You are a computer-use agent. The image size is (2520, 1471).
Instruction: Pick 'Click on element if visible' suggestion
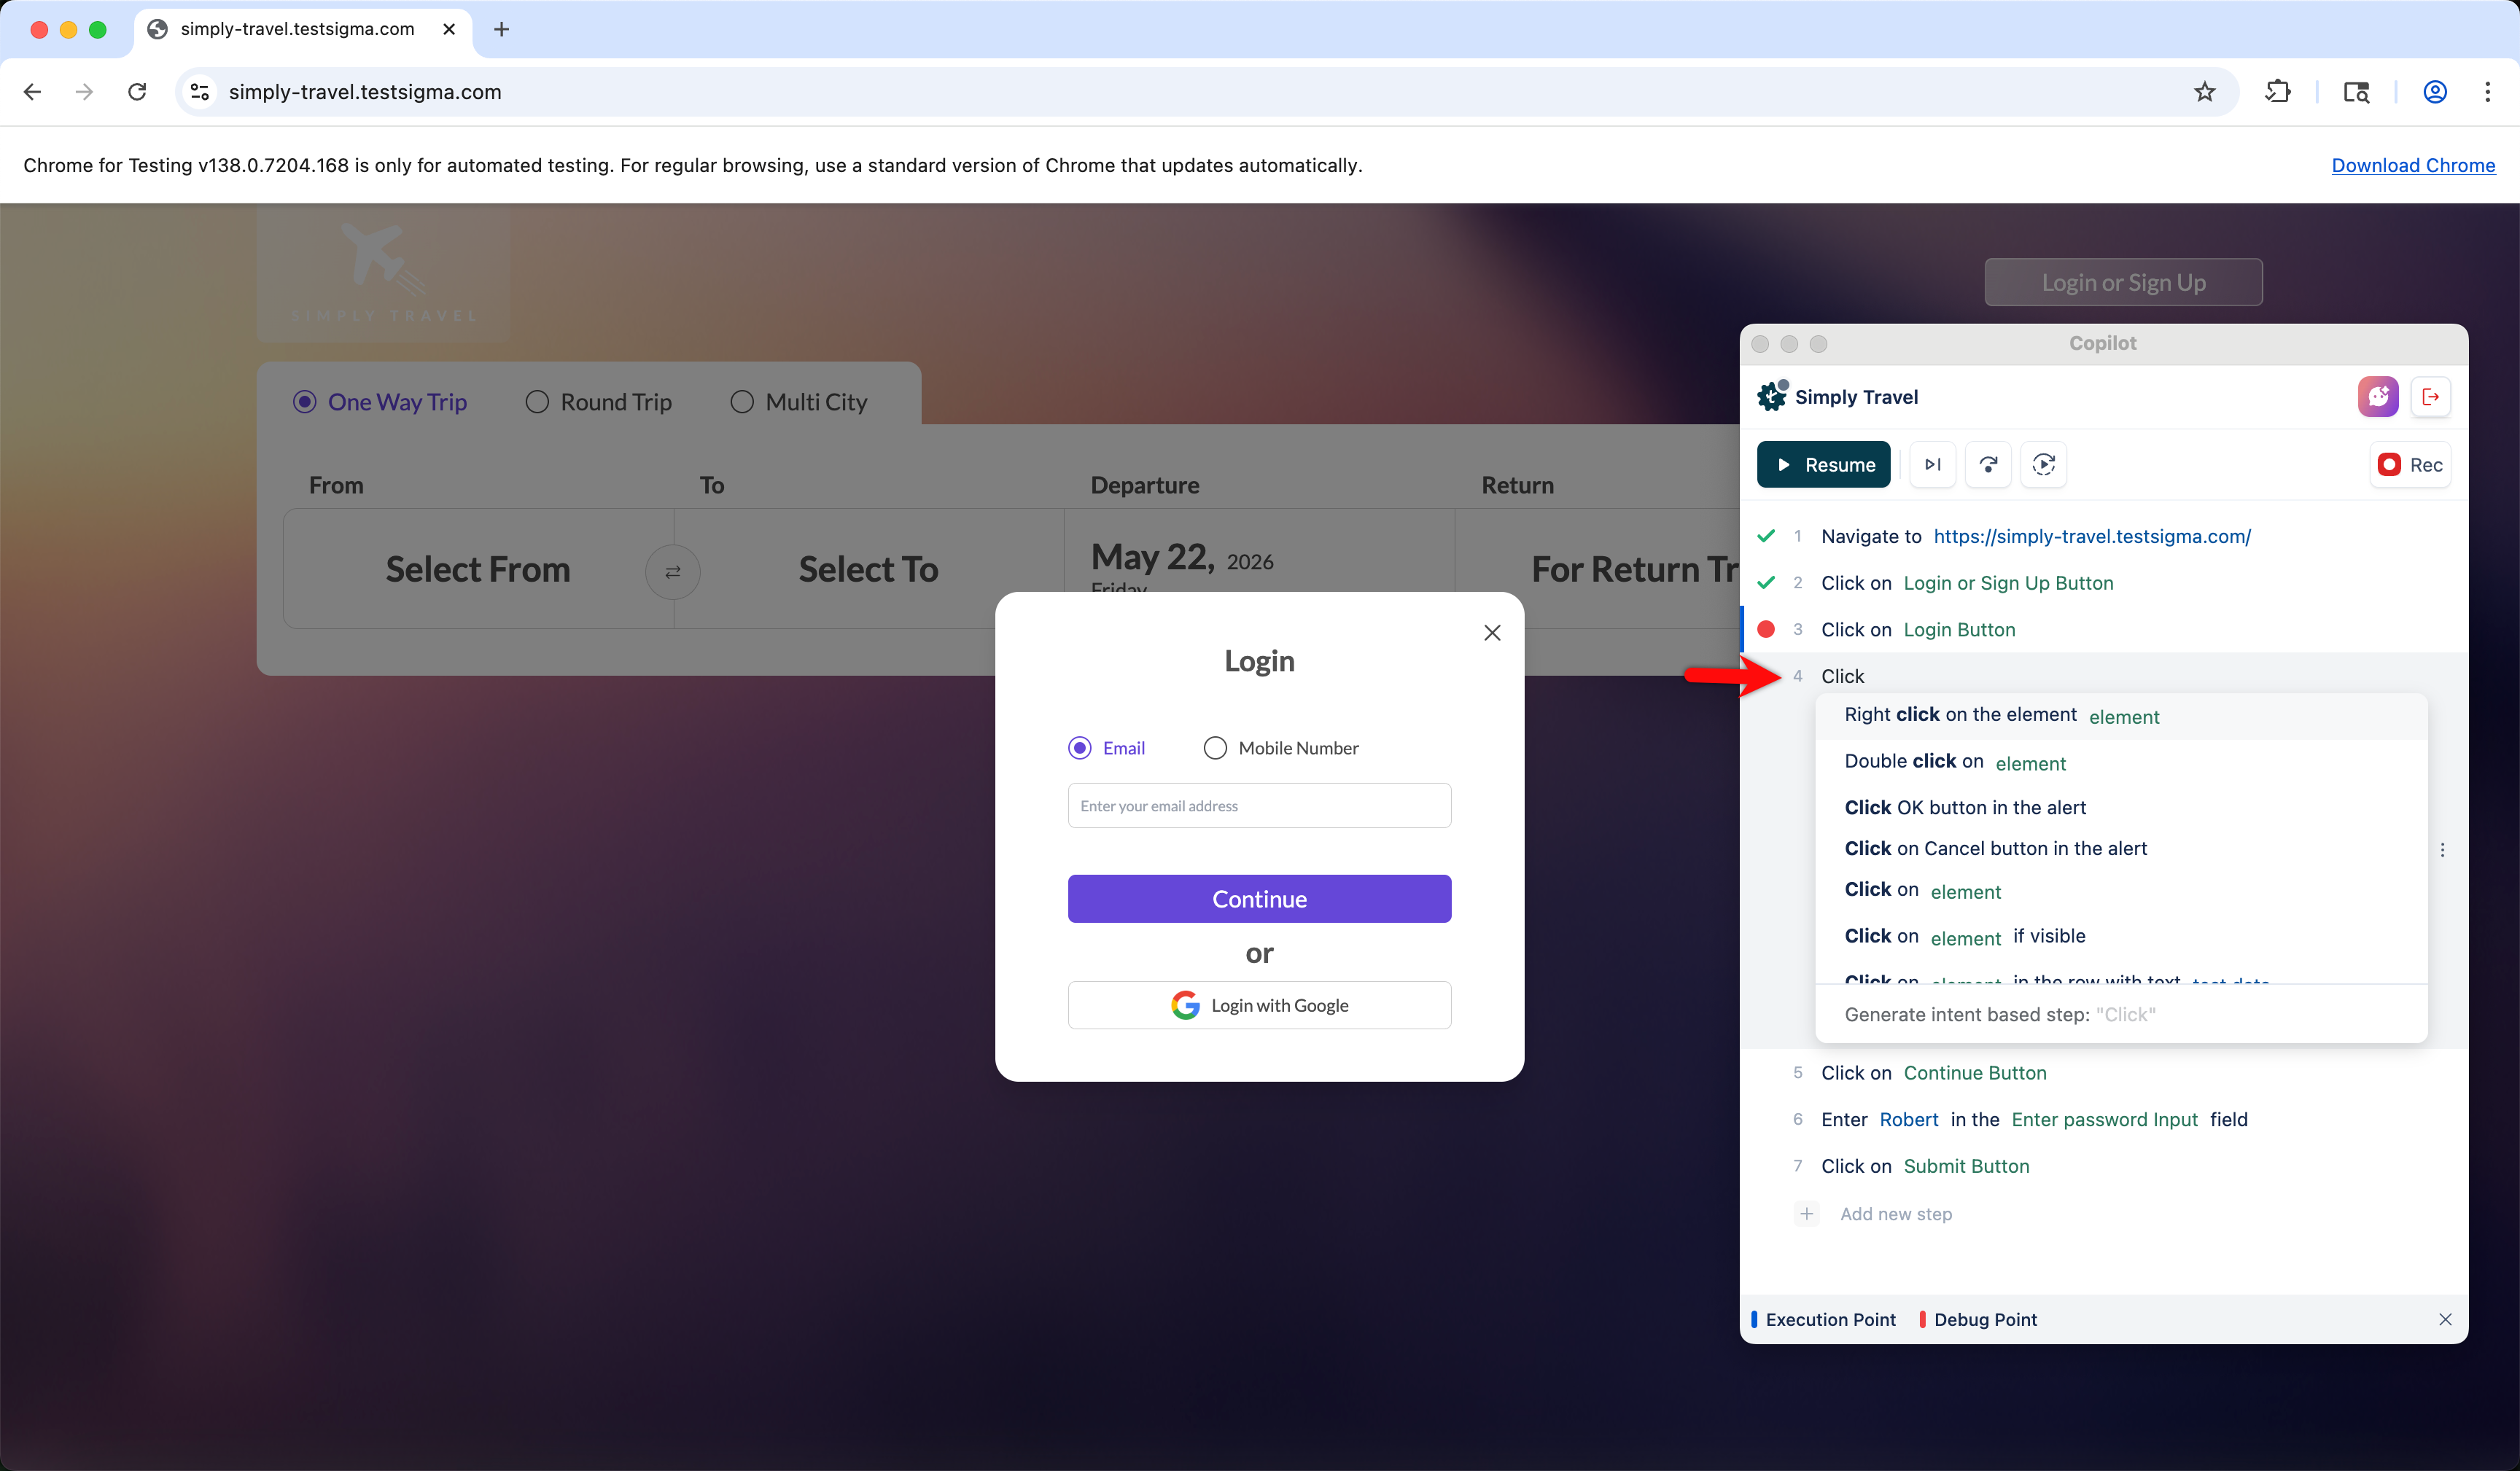coord(2122,937)
